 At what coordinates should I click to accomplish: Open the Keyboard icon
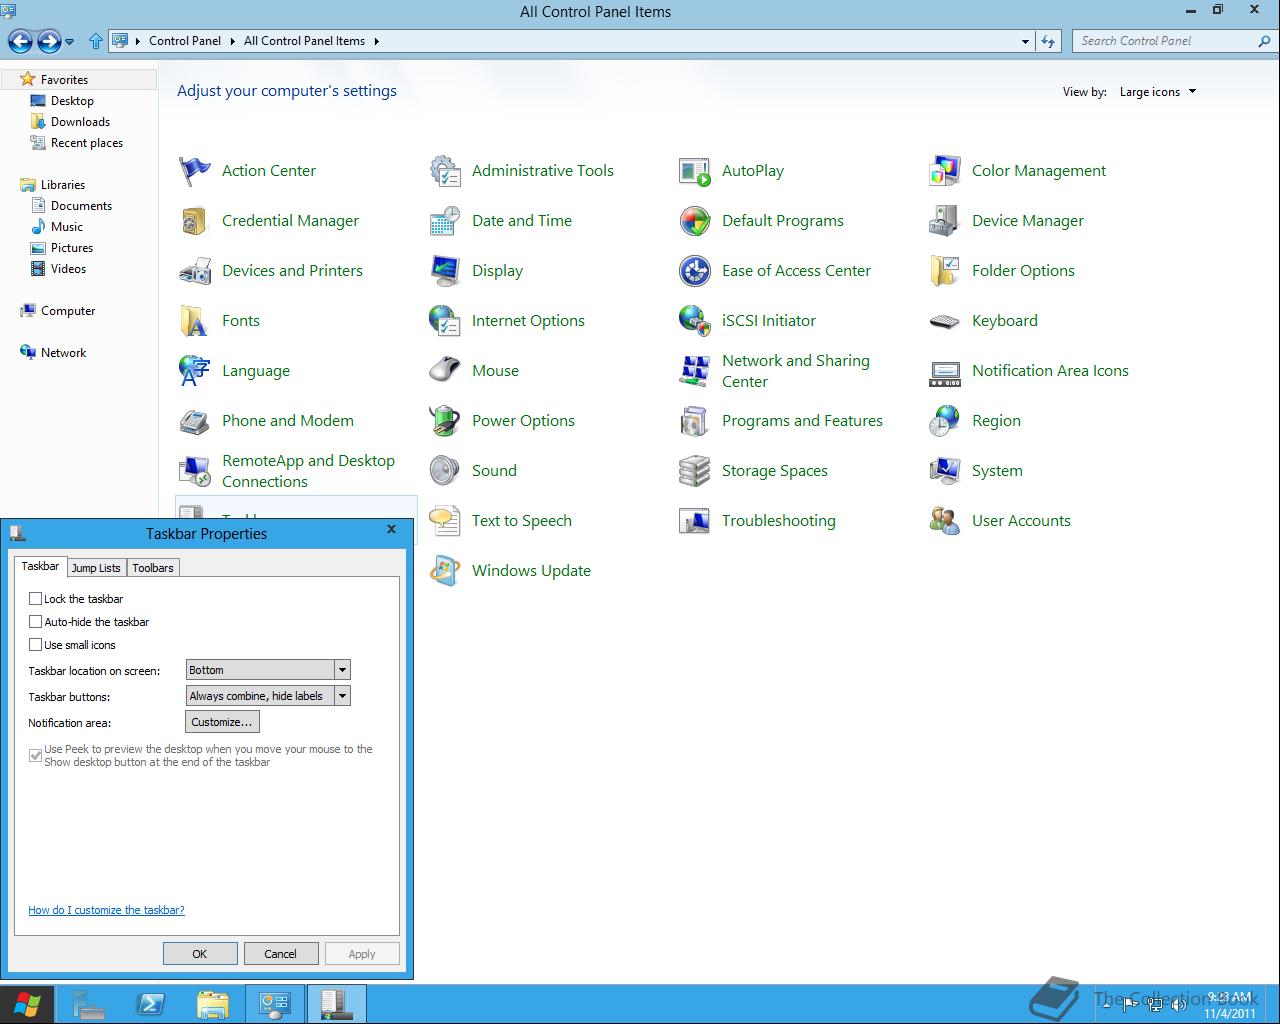click(x=944, y=321)
